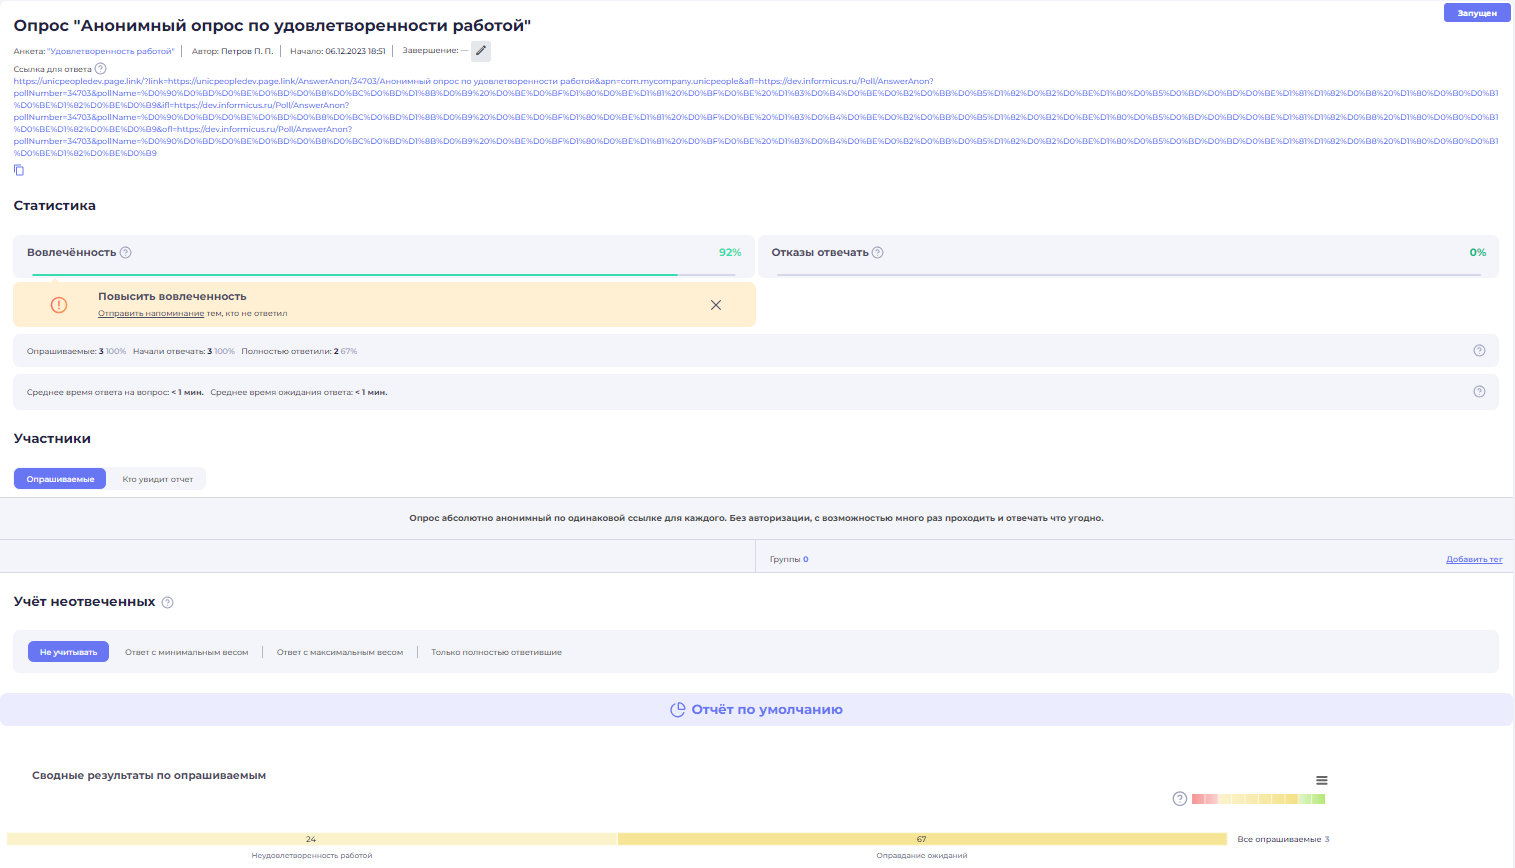Image resolution: width=1515 pixels, height=868 pixels.
Task: Click the pencil edit icon beside Завершение
Action: click(x=481, y=51)
